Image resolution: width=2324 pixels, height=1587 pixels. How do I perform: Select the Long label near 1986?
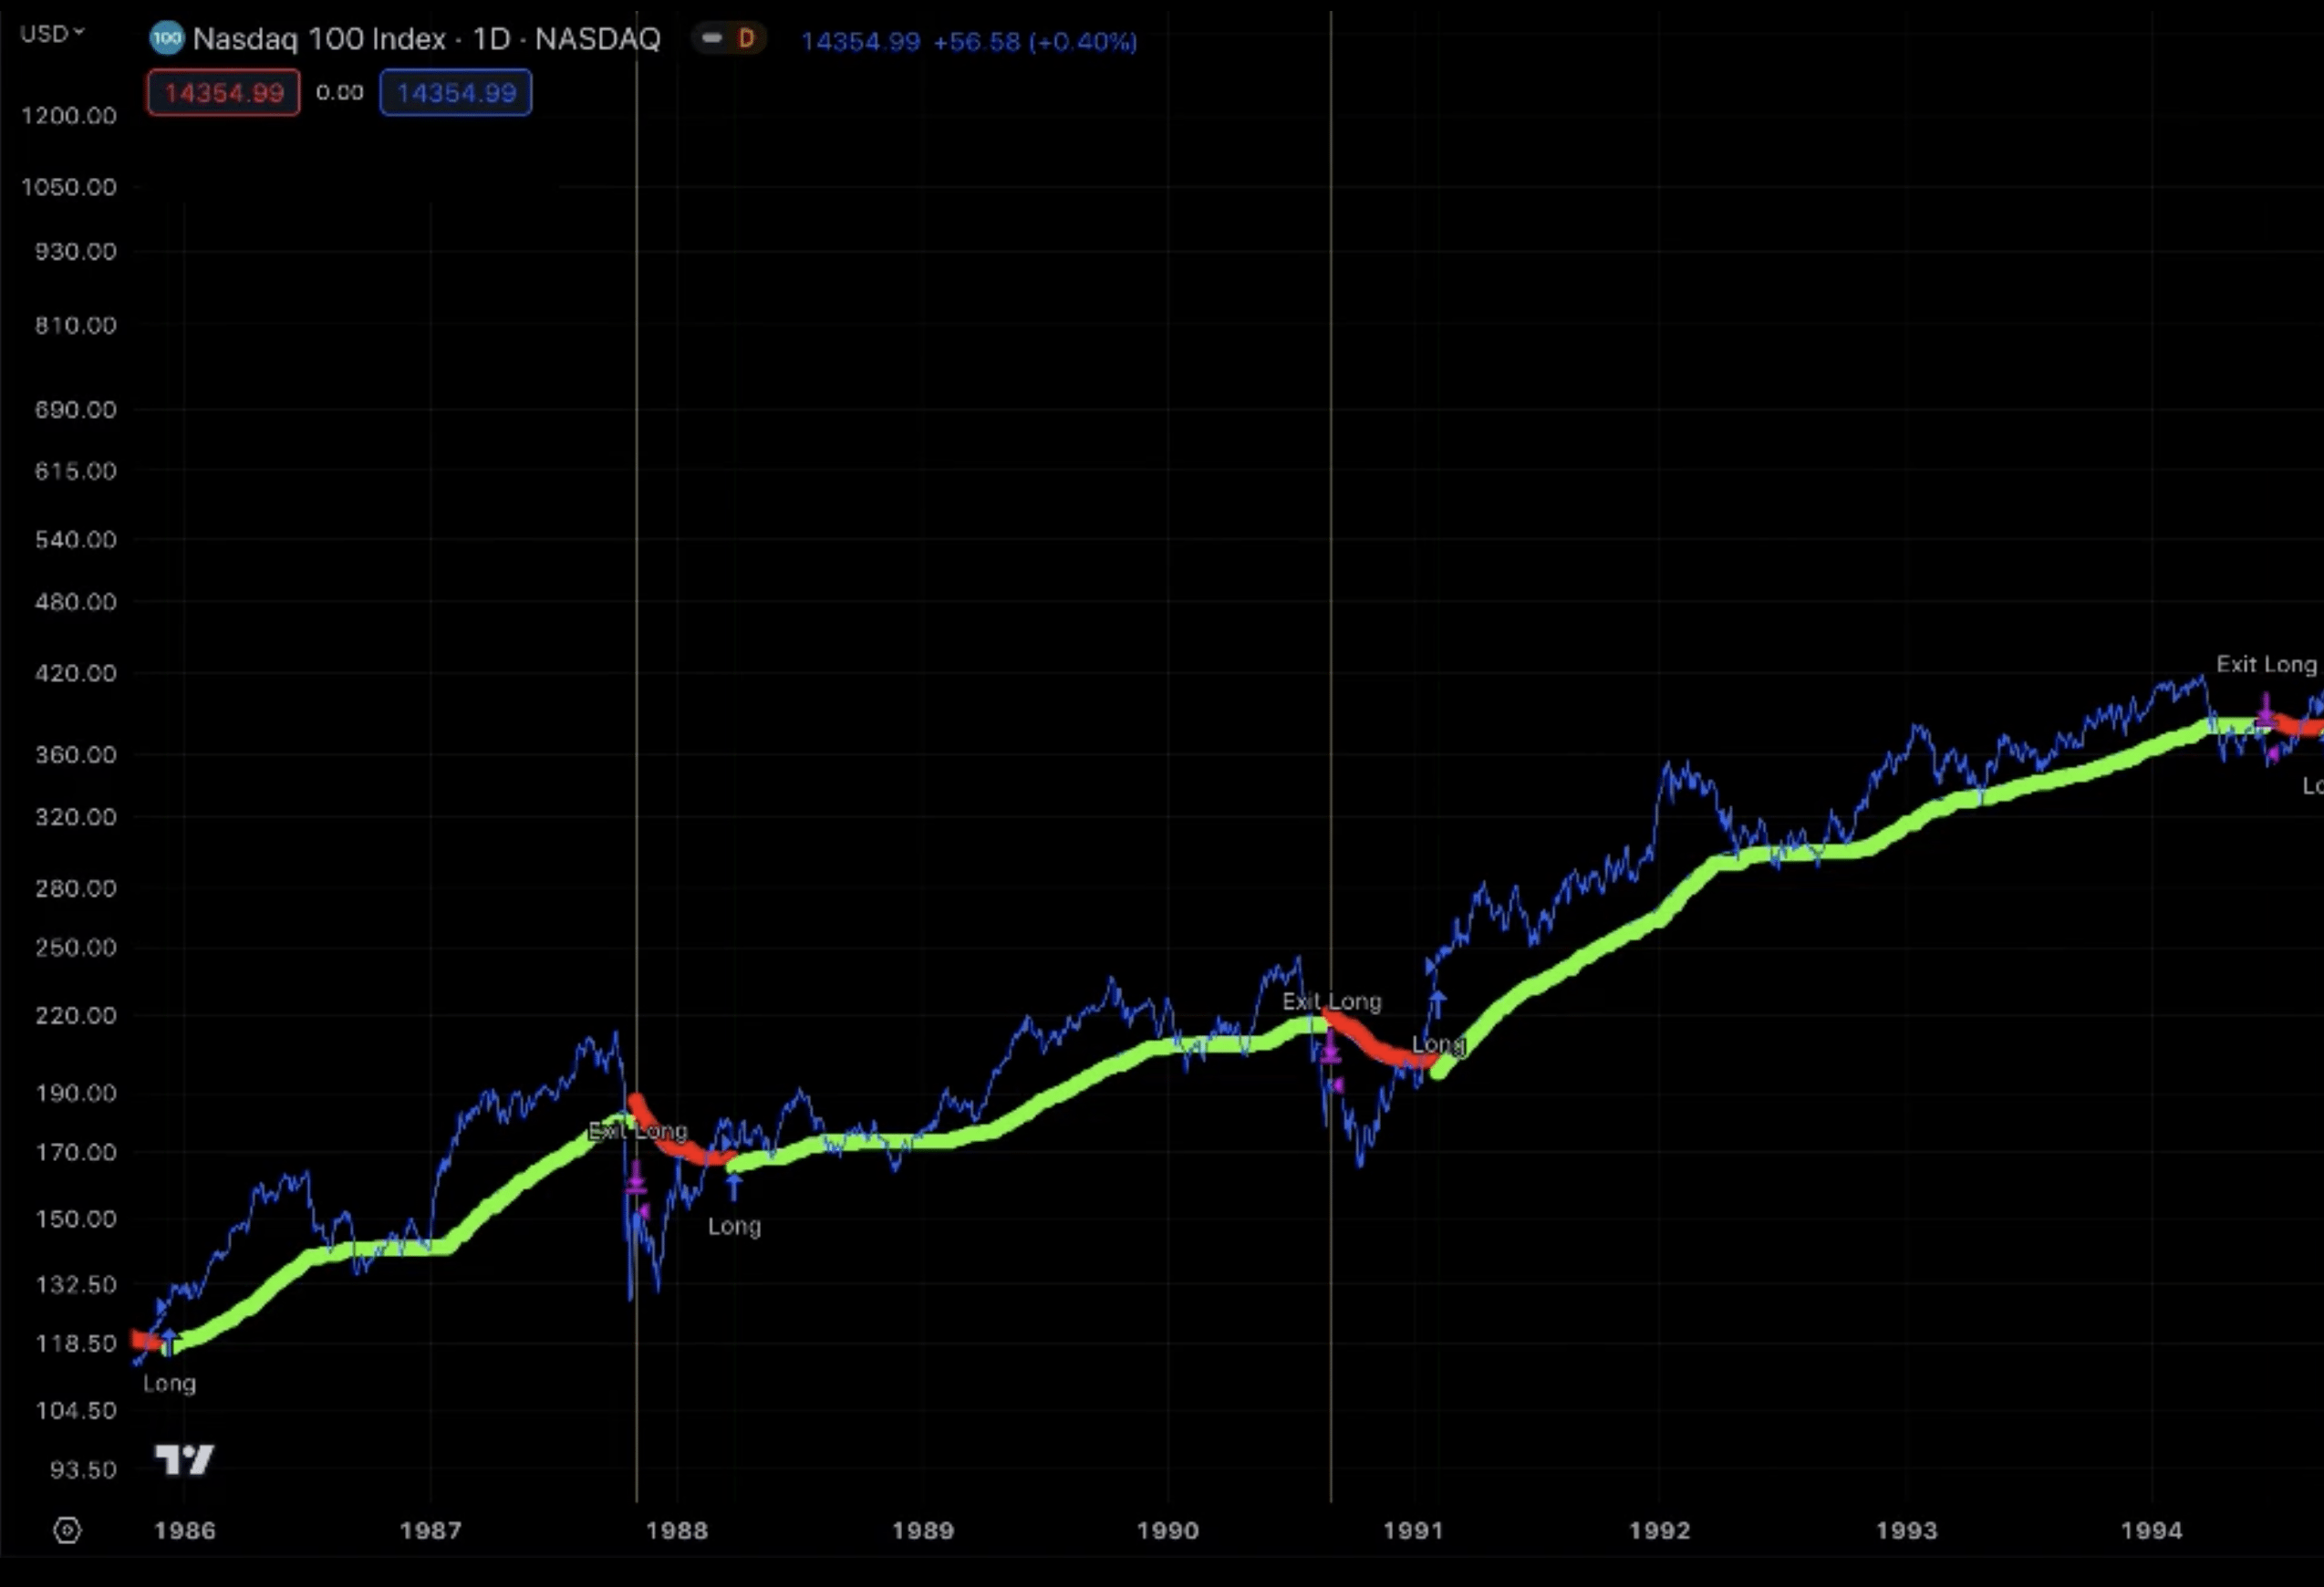169,1384
